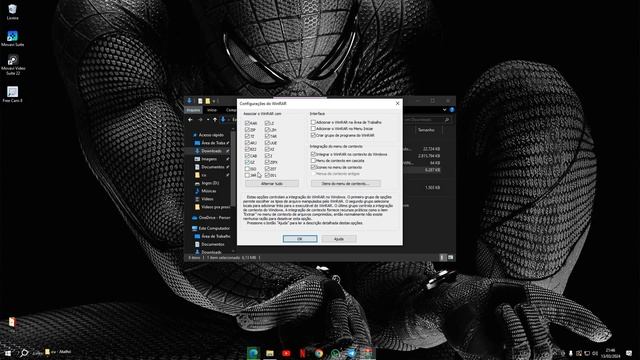Viewport: 640px width, 360px height.
Task: Open the Início ribbon tab in Explorer
Action: coord(212,110)
